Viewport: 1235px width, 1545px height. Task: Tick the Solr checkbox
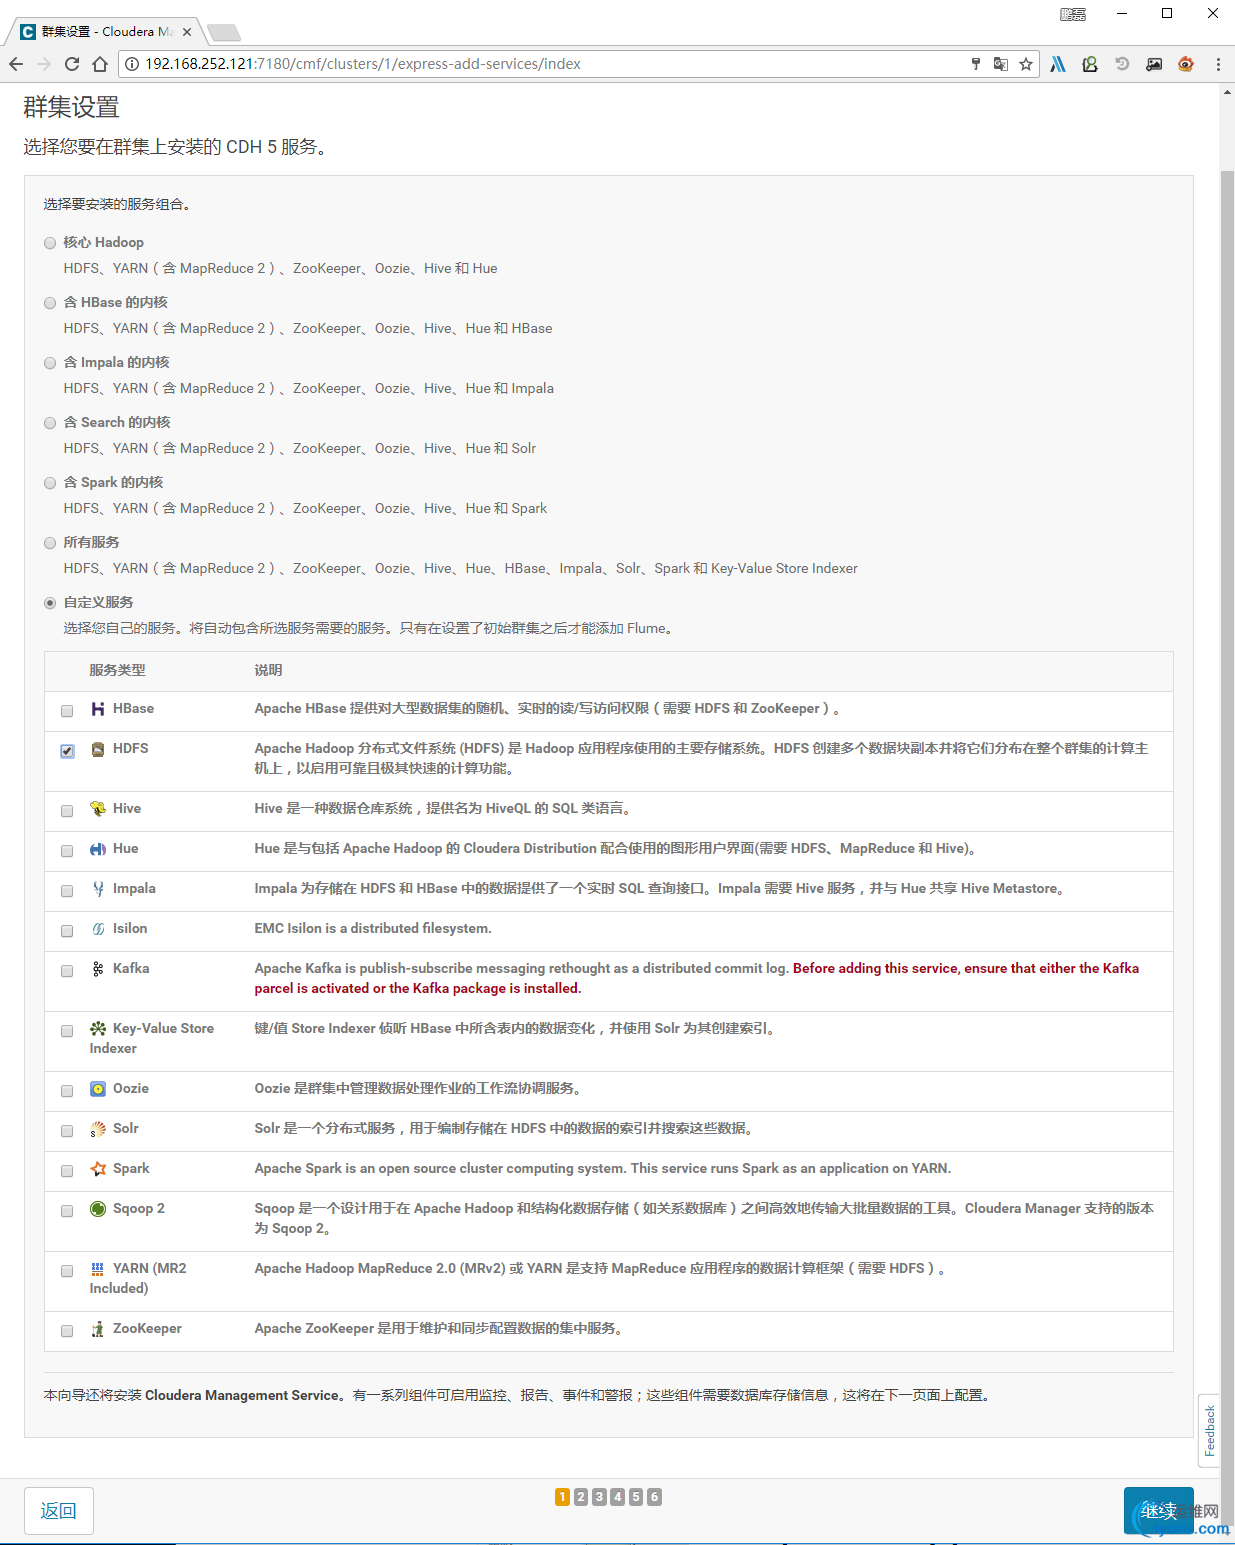pyautogui.click(x=67, y=1131)
